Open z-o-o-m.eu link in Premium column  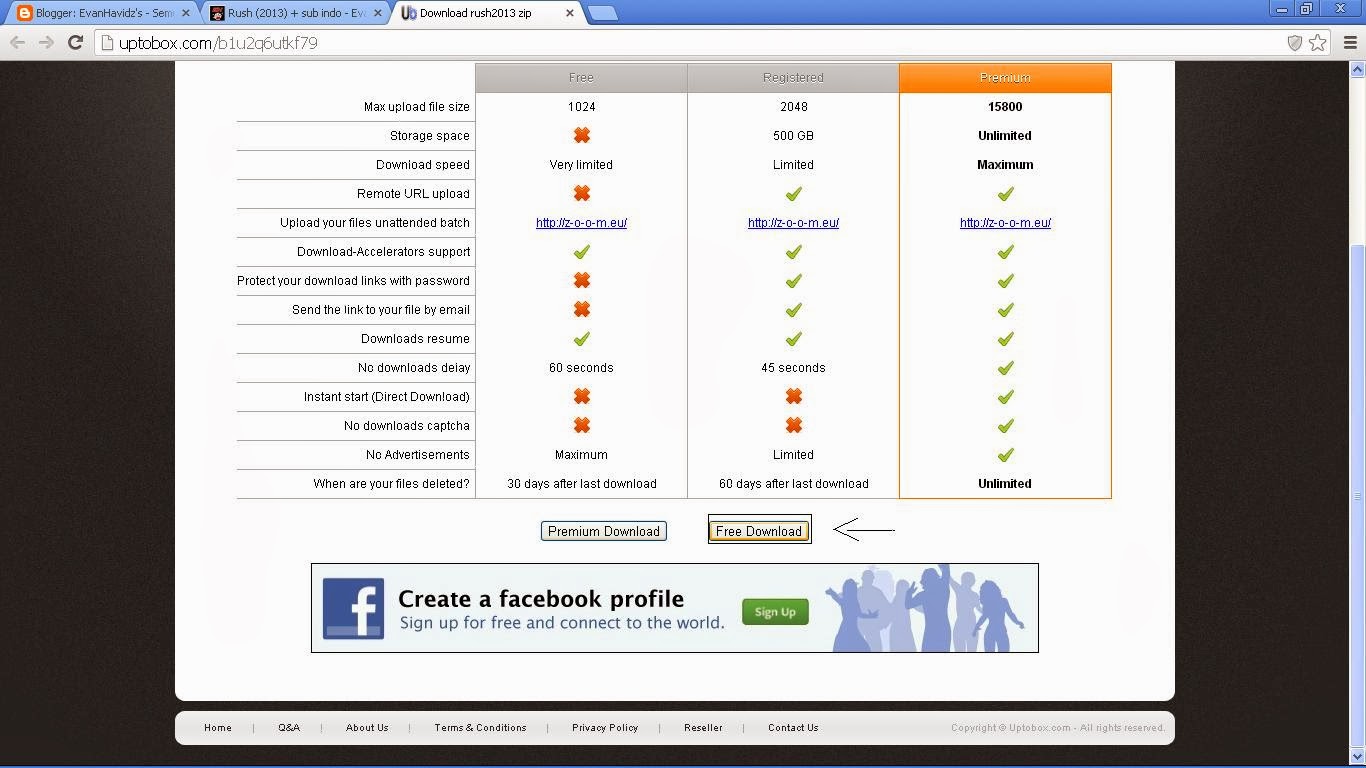pos(1005,223)
